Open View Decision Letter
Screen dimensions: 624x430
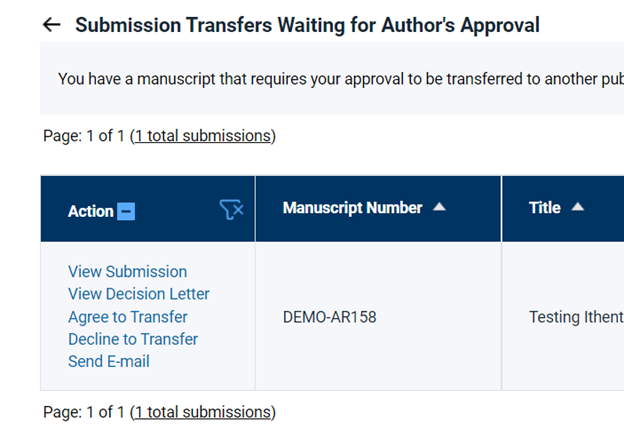pos(138,294)
